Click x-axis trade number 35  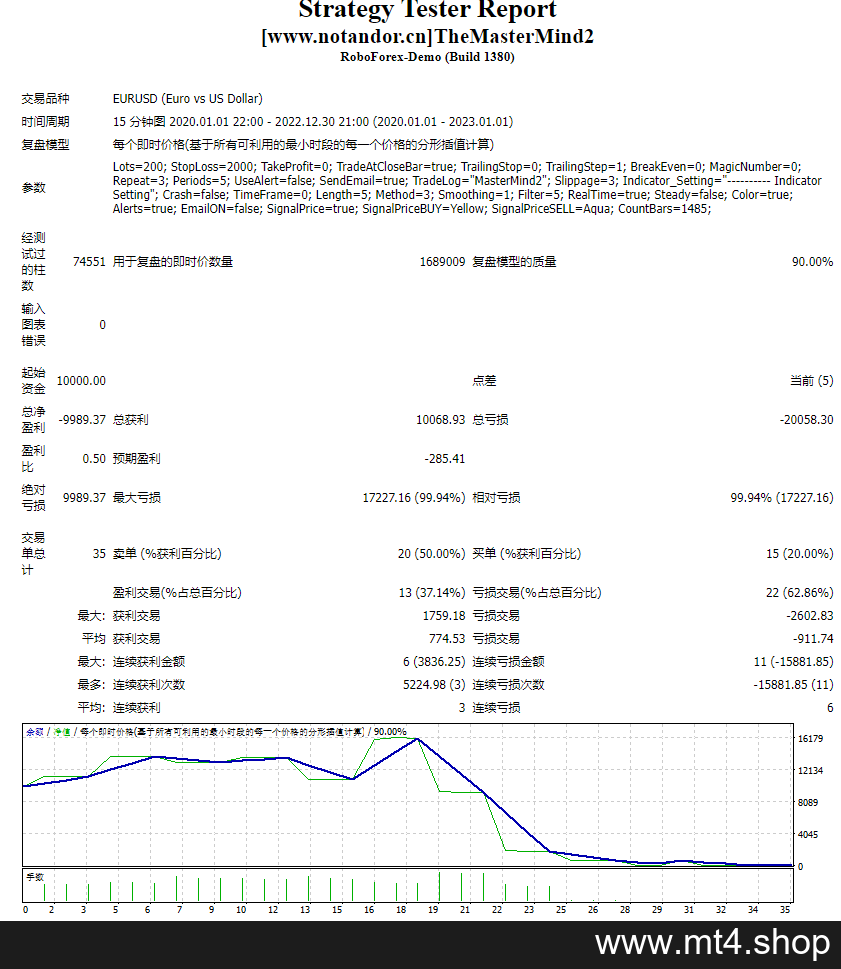click(785, 910)
